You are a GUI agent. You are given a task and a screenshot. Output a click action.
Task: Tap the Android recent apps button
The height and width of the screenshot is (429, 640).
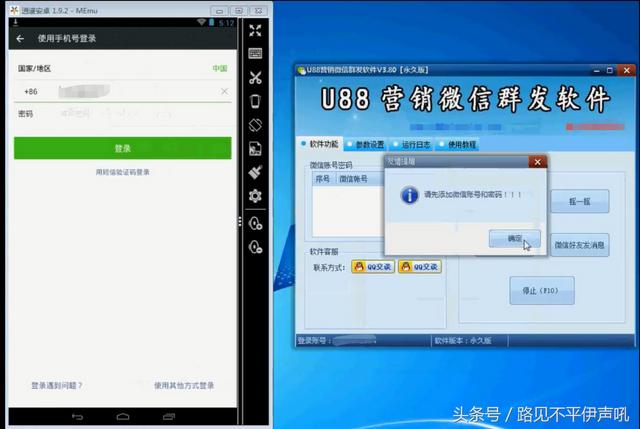coord(169,417)
